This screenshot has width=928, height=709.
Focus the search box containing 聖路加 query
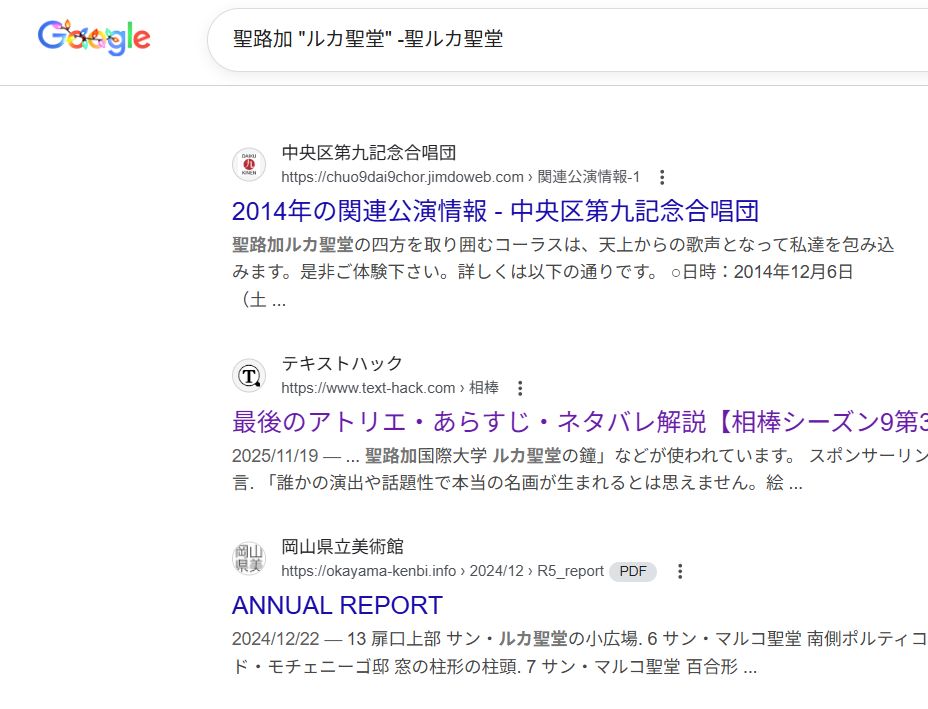560,39
